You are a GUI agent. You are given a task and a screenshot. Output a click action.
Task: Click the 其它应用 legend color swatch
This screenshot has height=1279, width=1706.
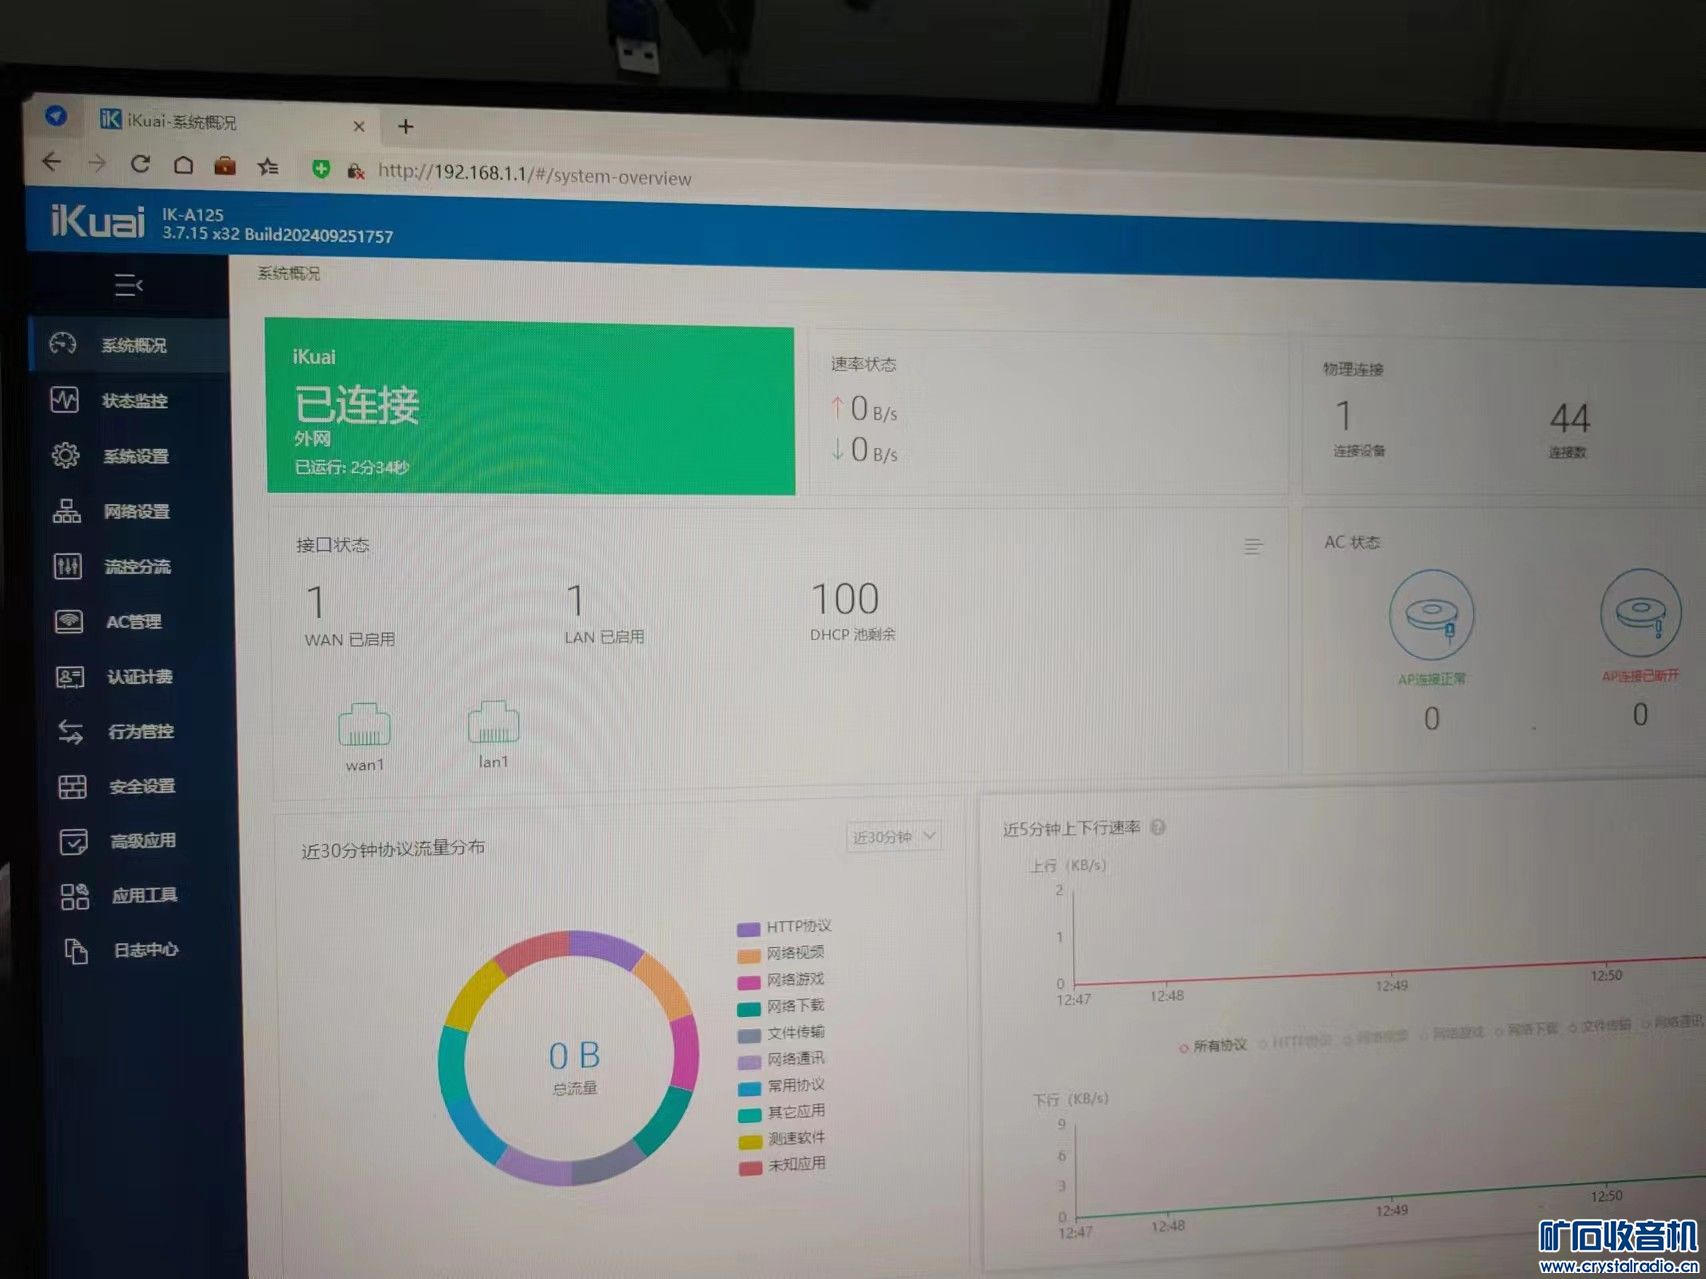[x=750, y=1114]
